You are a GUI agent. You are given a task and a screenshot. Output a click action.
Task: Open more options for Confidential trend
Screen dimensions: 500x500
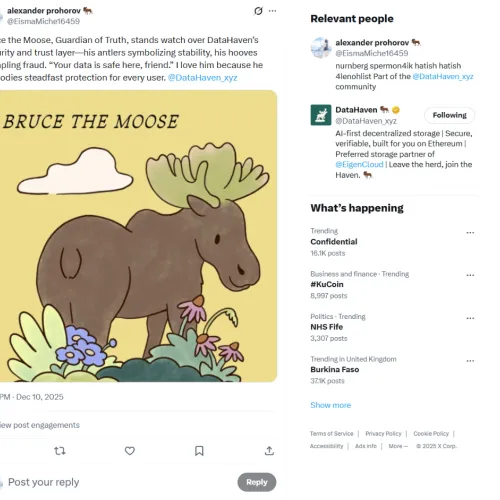pyautogui.click(x=470, y=233)
